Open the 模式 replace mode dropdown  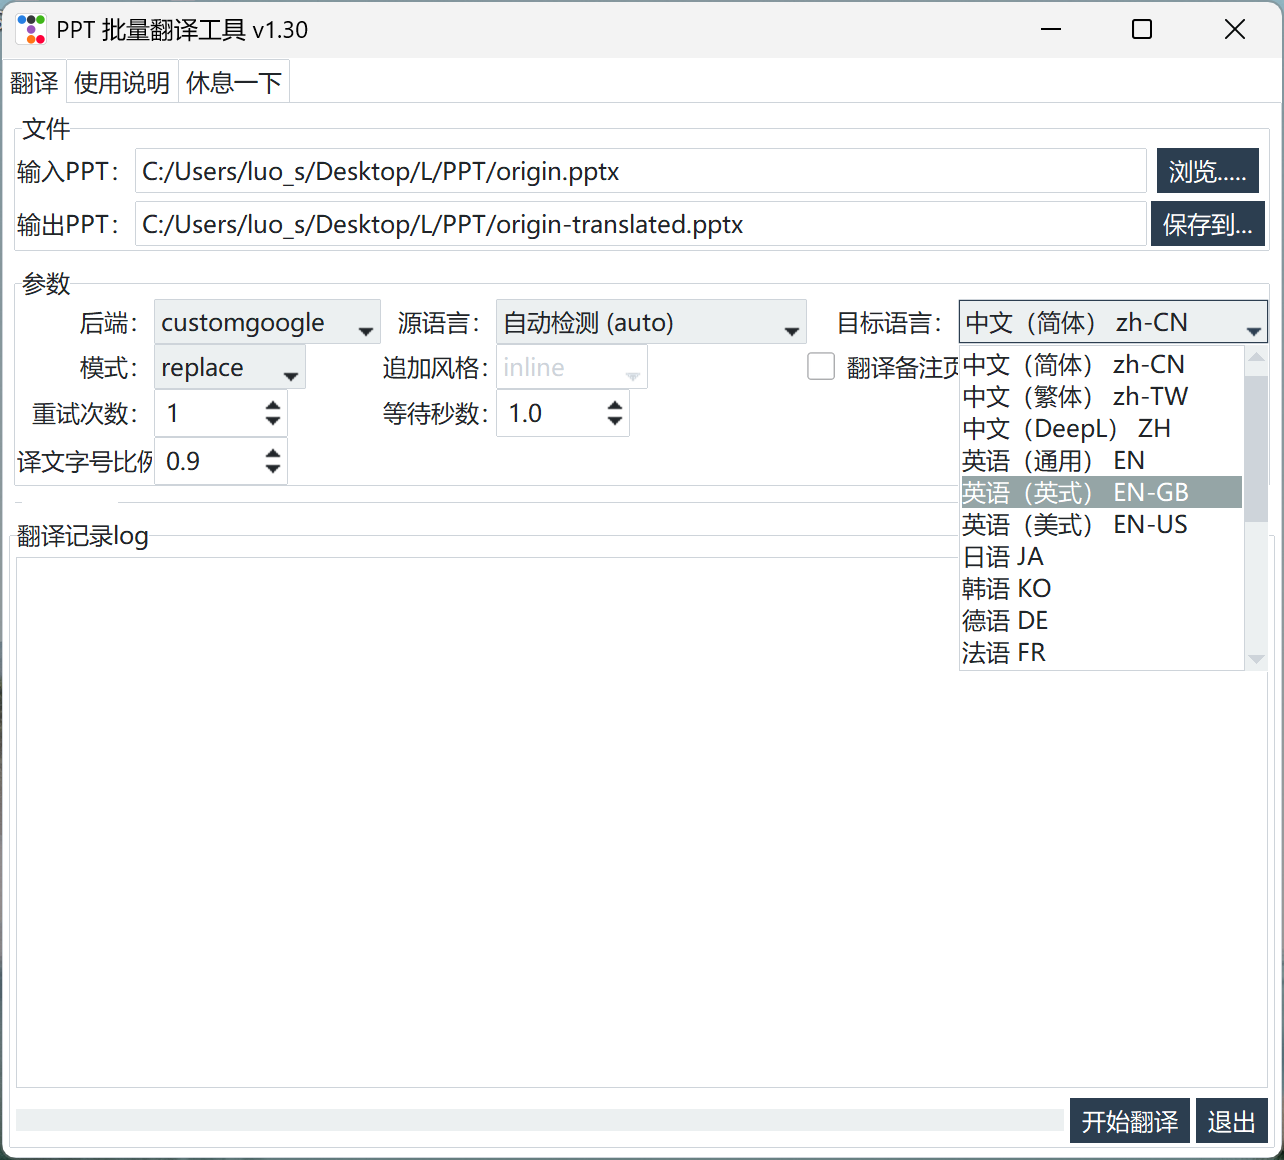point(230,368)
